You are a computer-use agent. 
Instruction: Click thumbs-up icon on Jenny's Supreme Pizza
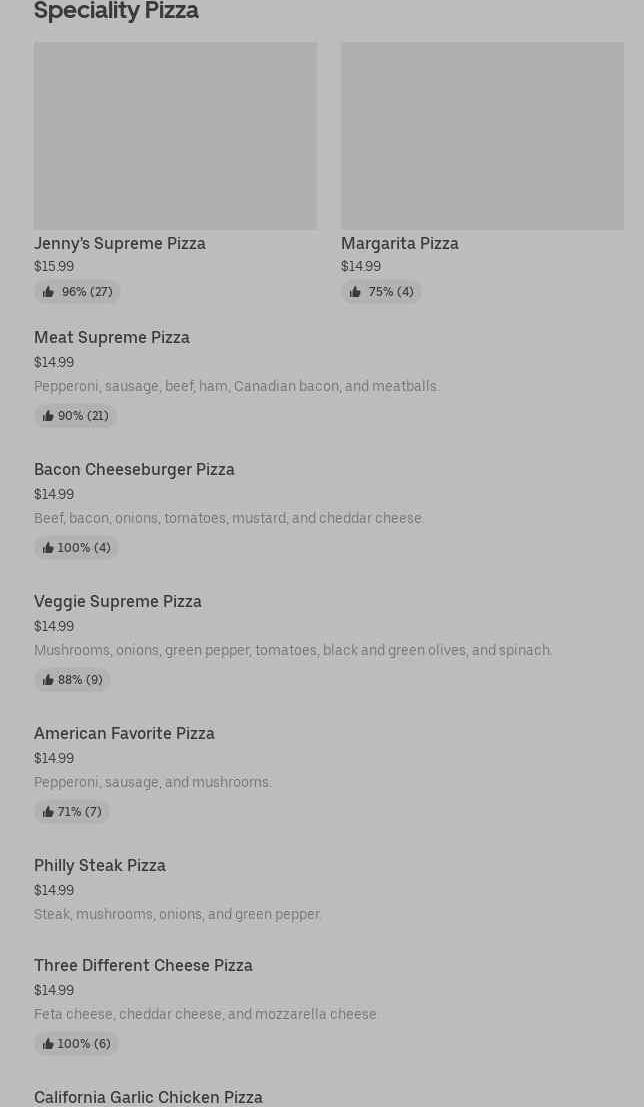48,292
